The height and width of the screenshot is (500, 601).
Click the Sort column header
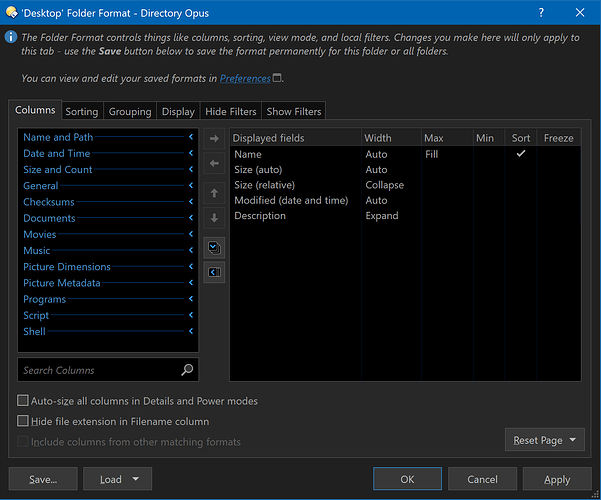point(521,138)
